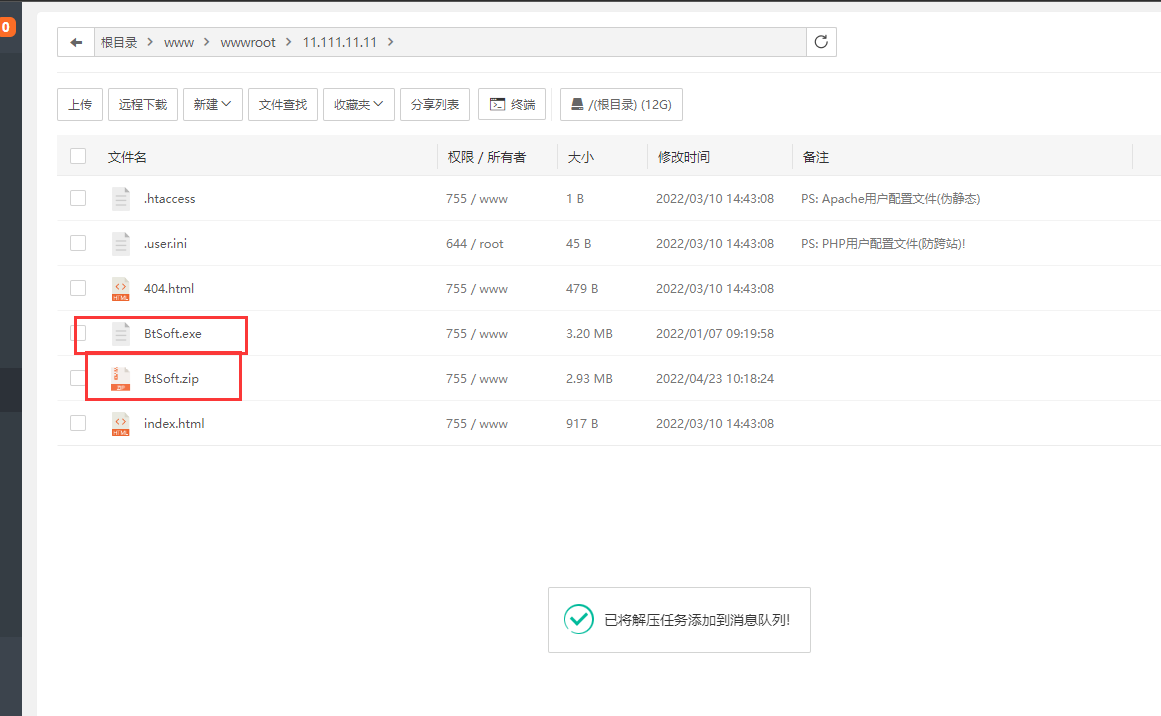1161x716 pixels.
Task: Sort by 修改时间 column header
Action: (x=683, y=157)
